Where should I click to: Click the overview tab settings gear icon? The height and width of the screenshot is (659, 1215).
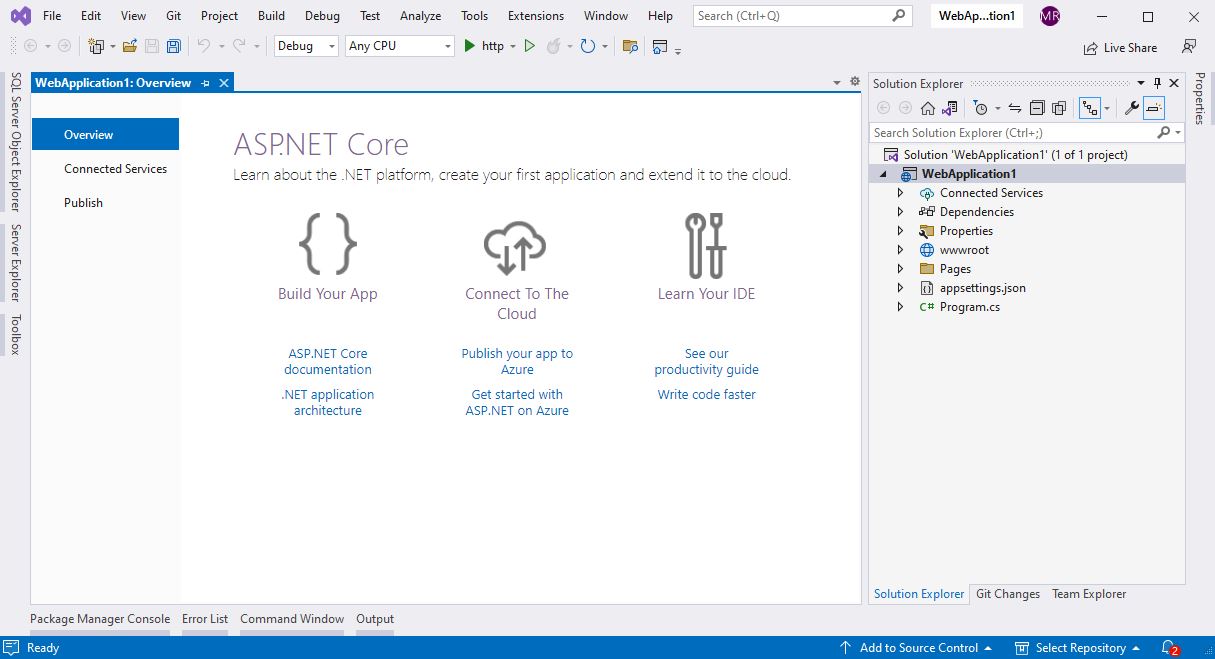coord(855,82)
